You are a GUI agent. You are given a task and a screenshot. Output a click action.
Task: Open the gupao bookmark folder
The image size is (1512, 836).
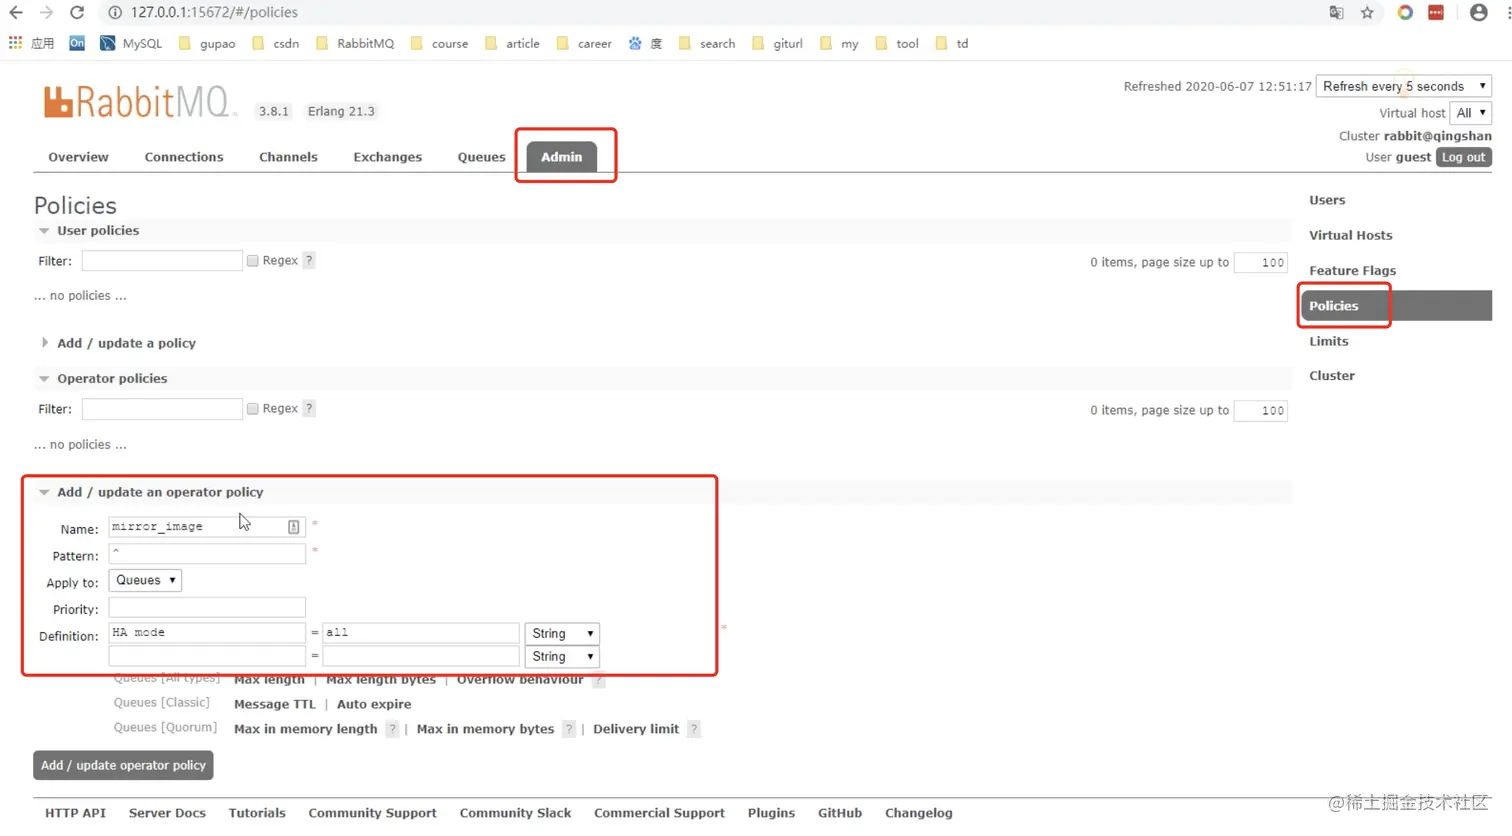point(207,43)
